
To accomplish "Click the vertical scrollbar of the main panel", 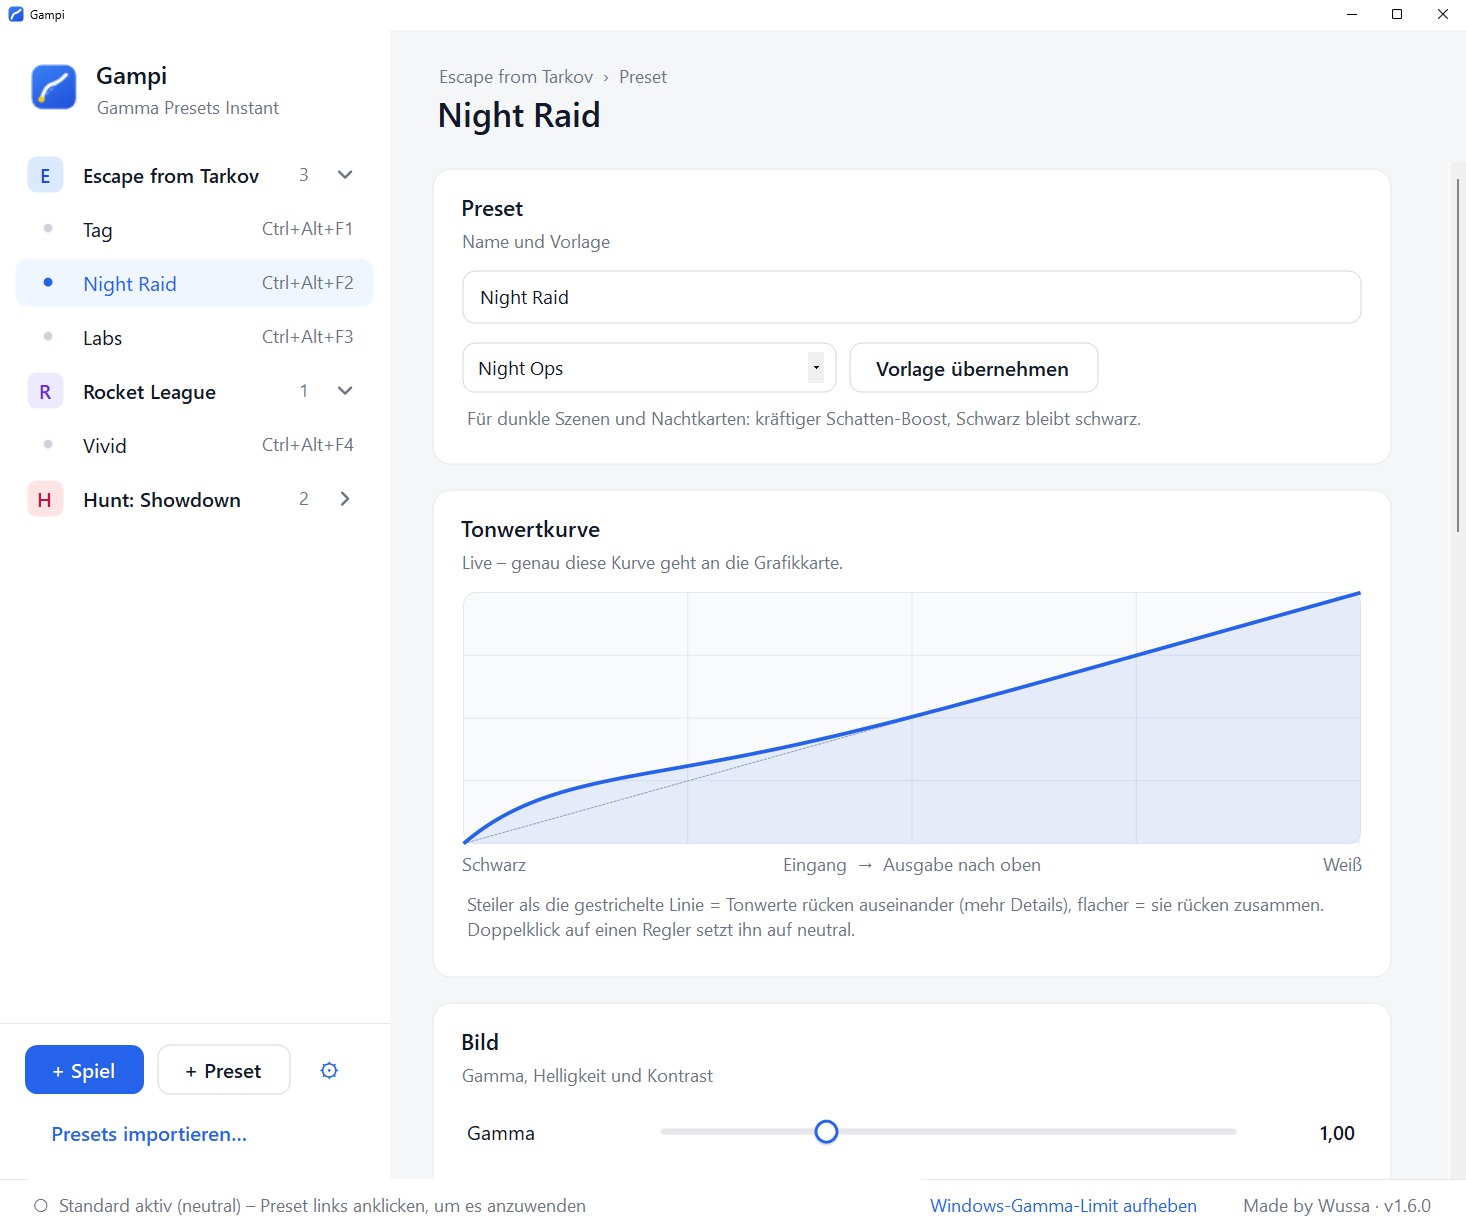I will click(x=1458, y=355).
